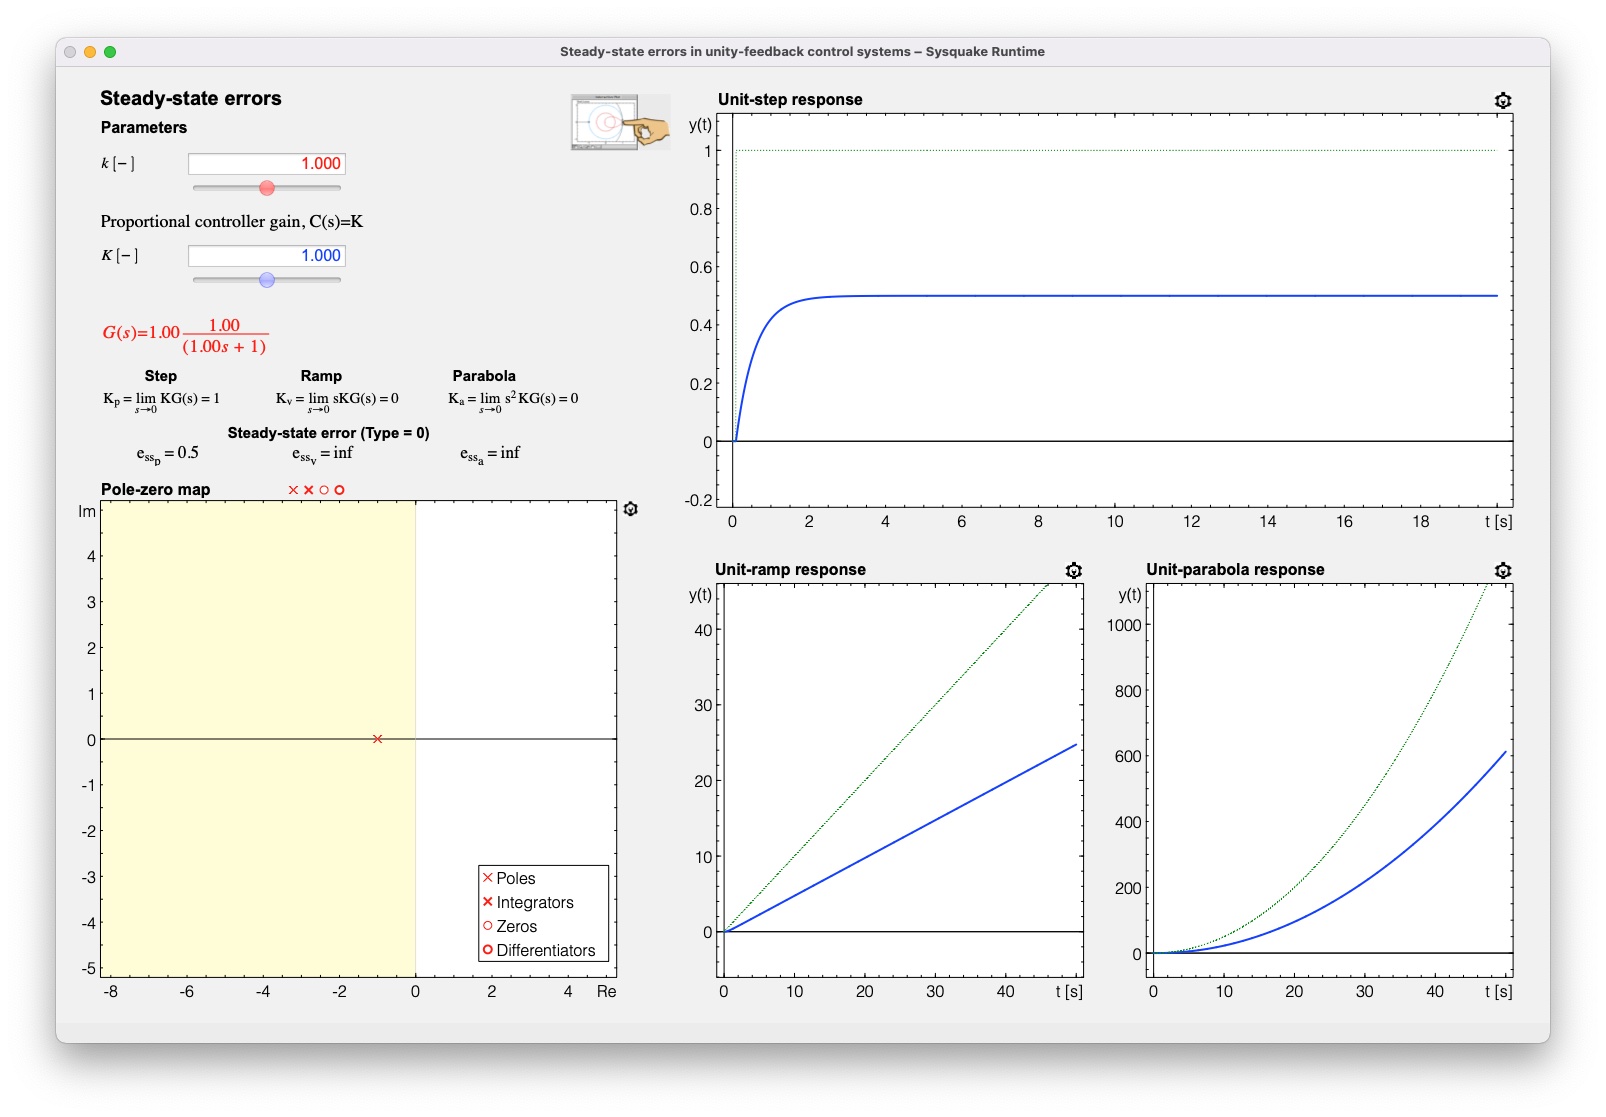Open the Pole-zero map settings gear
Screen dimensions: 1606x1117
631,509
